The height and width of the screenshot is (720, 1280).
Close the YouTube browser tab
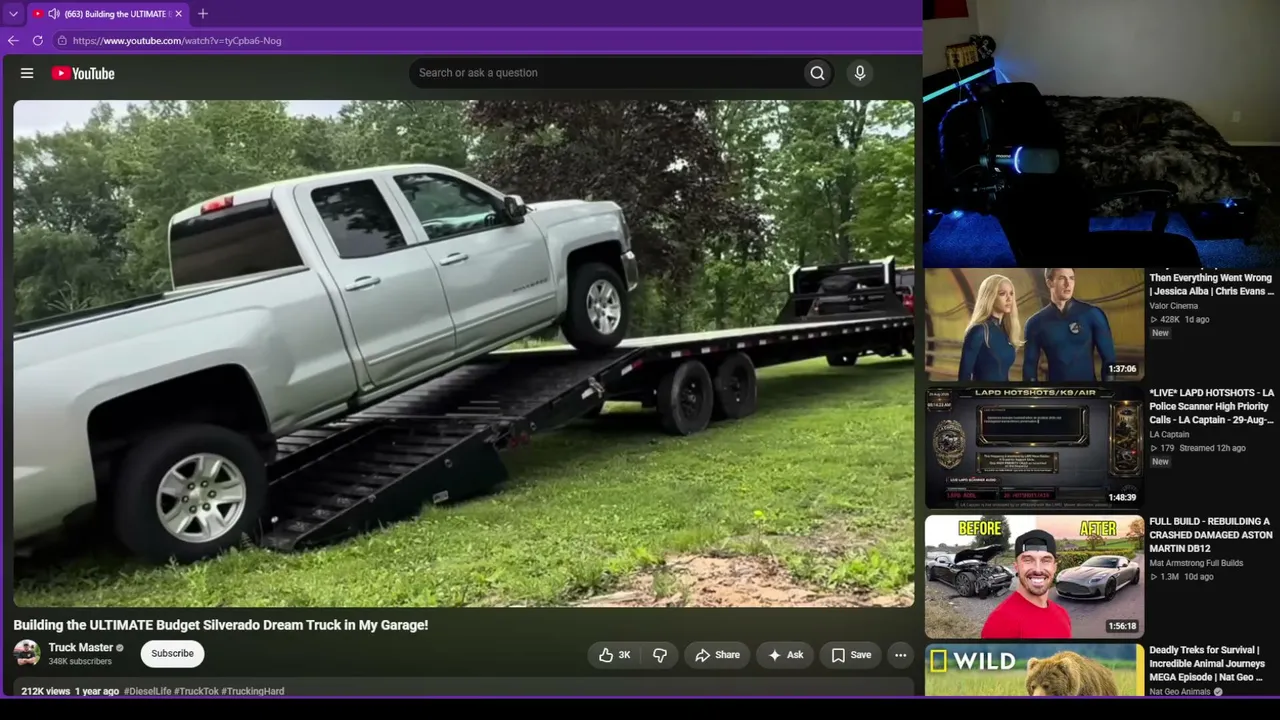coord(178,14)
